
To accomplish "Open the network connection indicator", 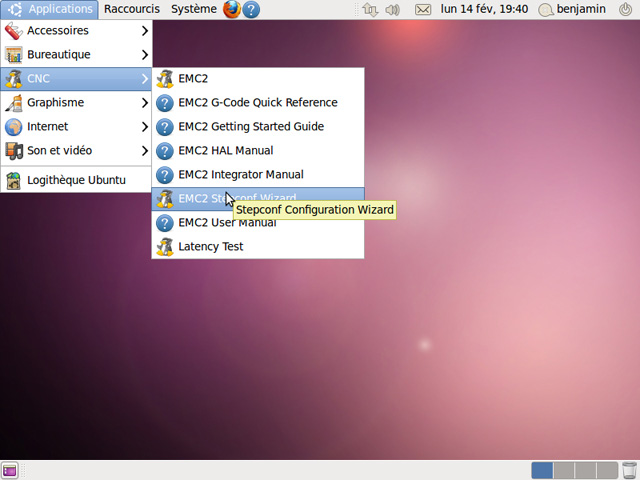I will pos(371,9).
